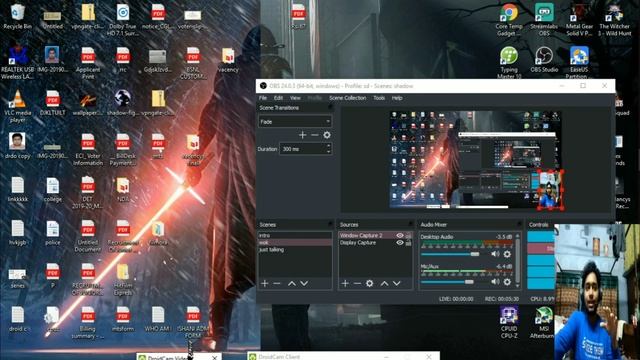Image resolution: width=640 pixels, height=360 pixels.
Task: Open the NDA folder on desktop
Action: (x=123, y=189)
